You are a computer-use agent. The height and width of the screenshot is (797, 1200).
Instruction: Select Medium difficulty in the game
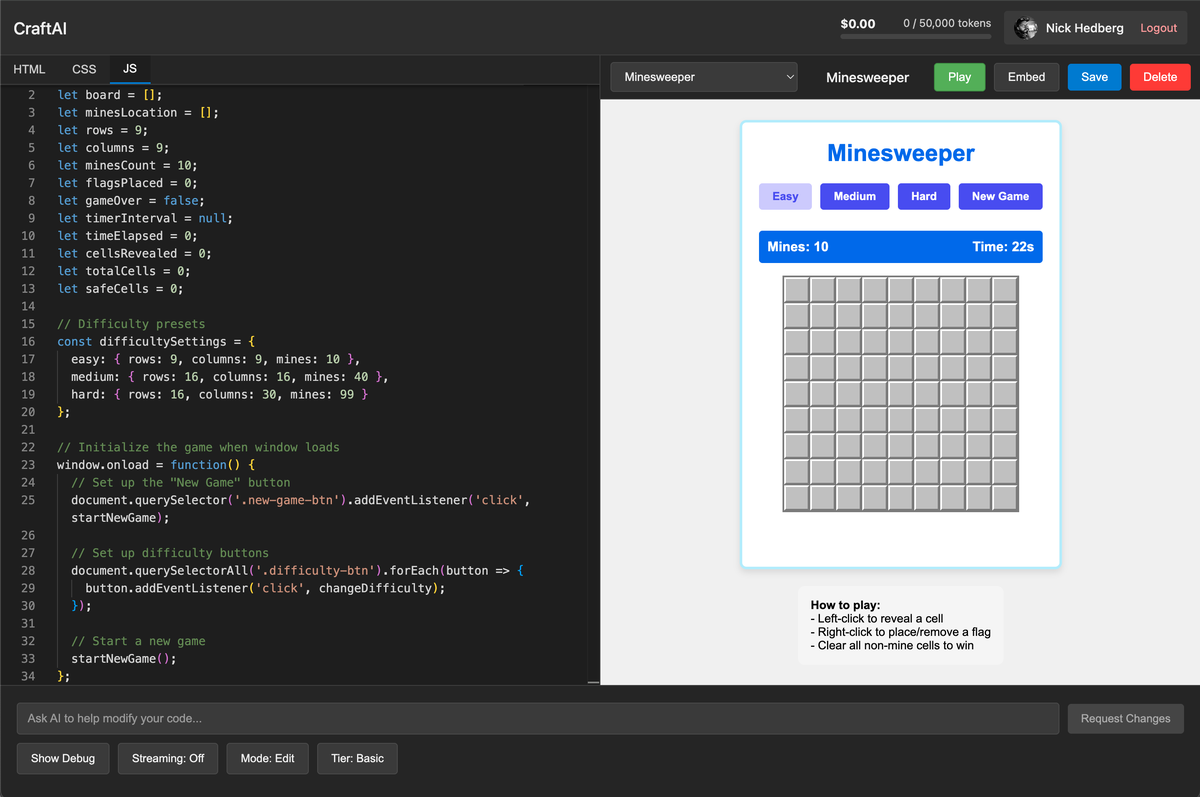pos(854,196)
